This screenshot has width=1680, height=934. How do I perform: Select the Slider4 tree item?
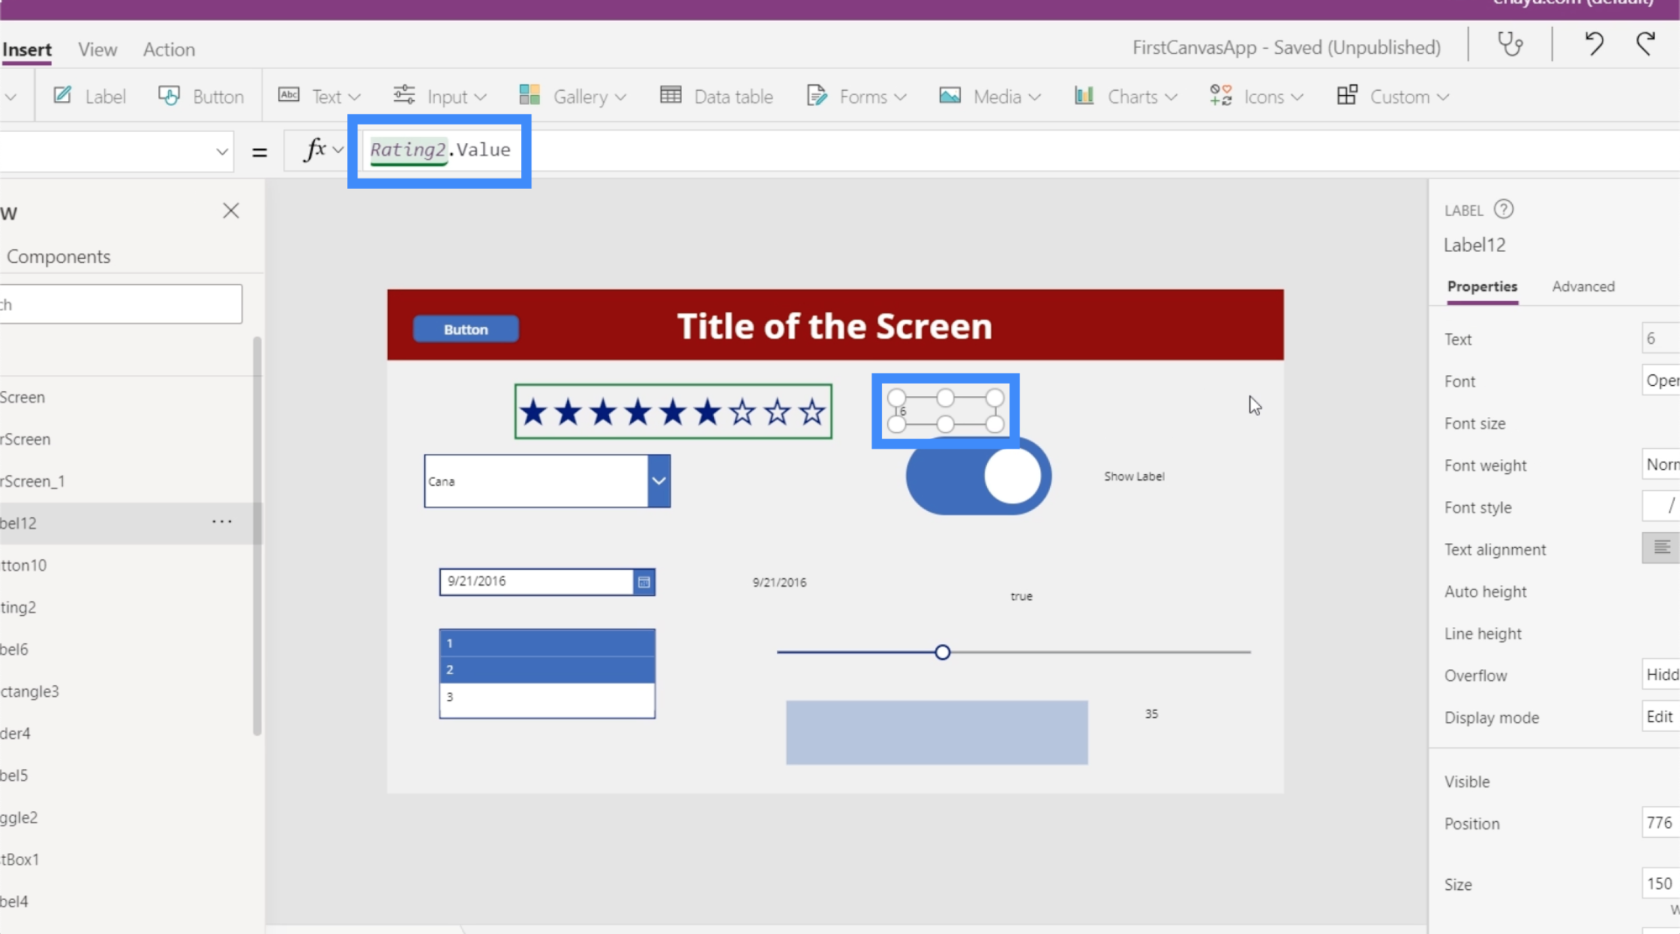pyautogui.click(x=125, y=733)
